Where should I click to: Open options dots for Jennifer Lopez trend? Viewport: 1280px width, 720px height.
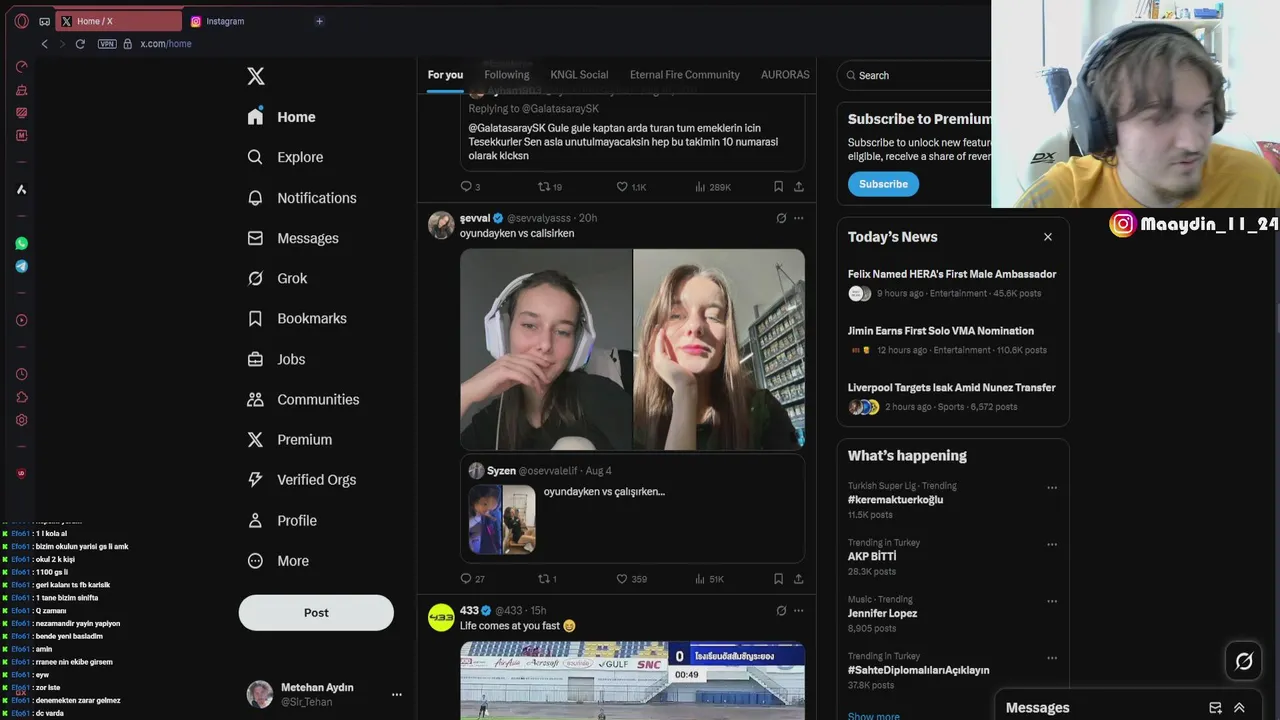(x=1052, y=601)
